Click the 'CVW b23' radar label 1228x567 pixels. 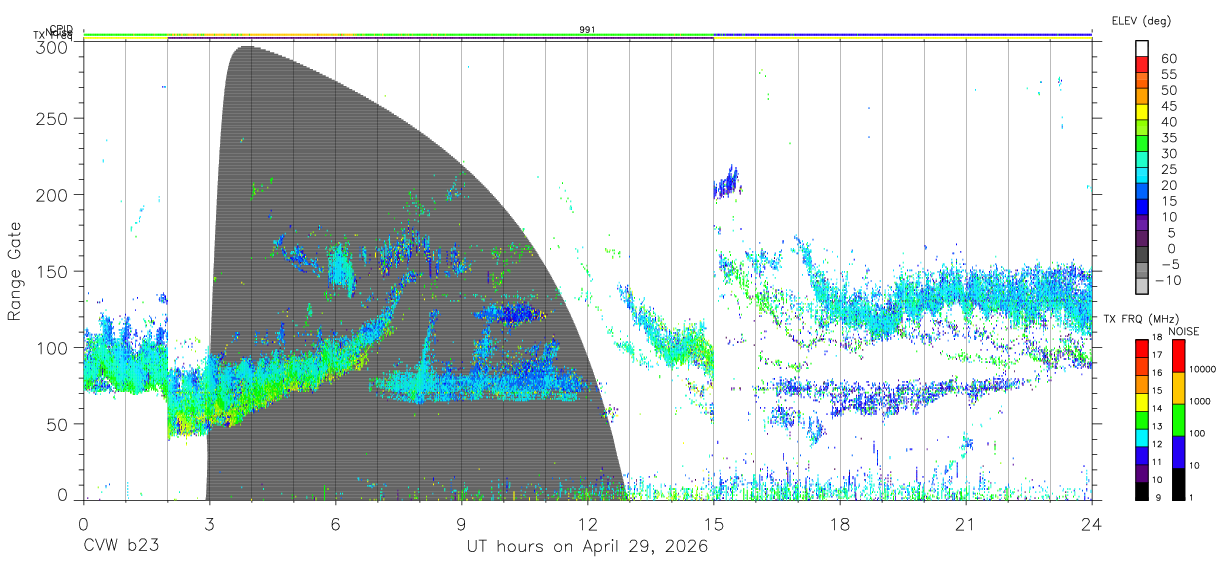pos(119,546)
